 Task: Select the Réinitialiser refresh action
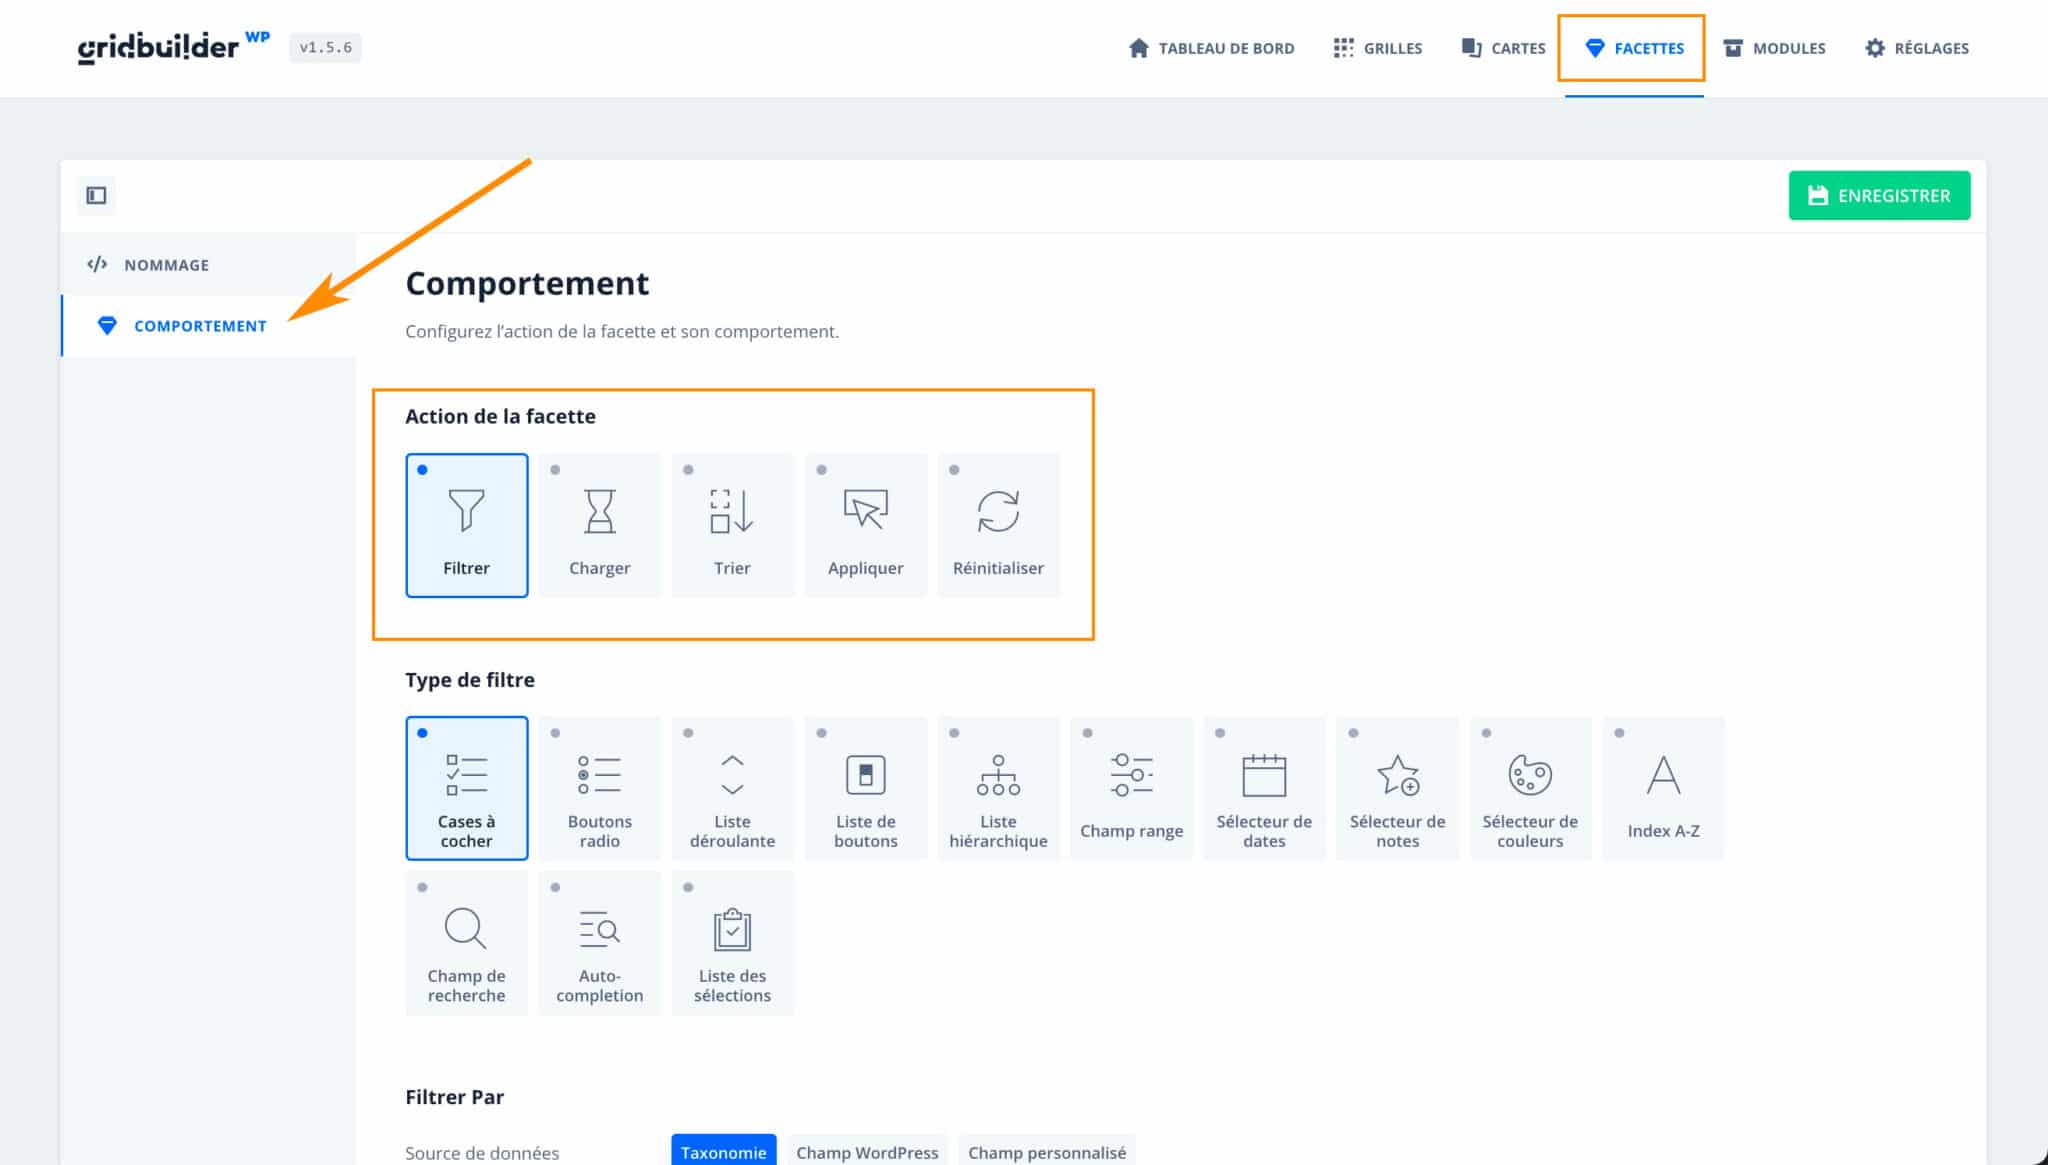point(998,525)
